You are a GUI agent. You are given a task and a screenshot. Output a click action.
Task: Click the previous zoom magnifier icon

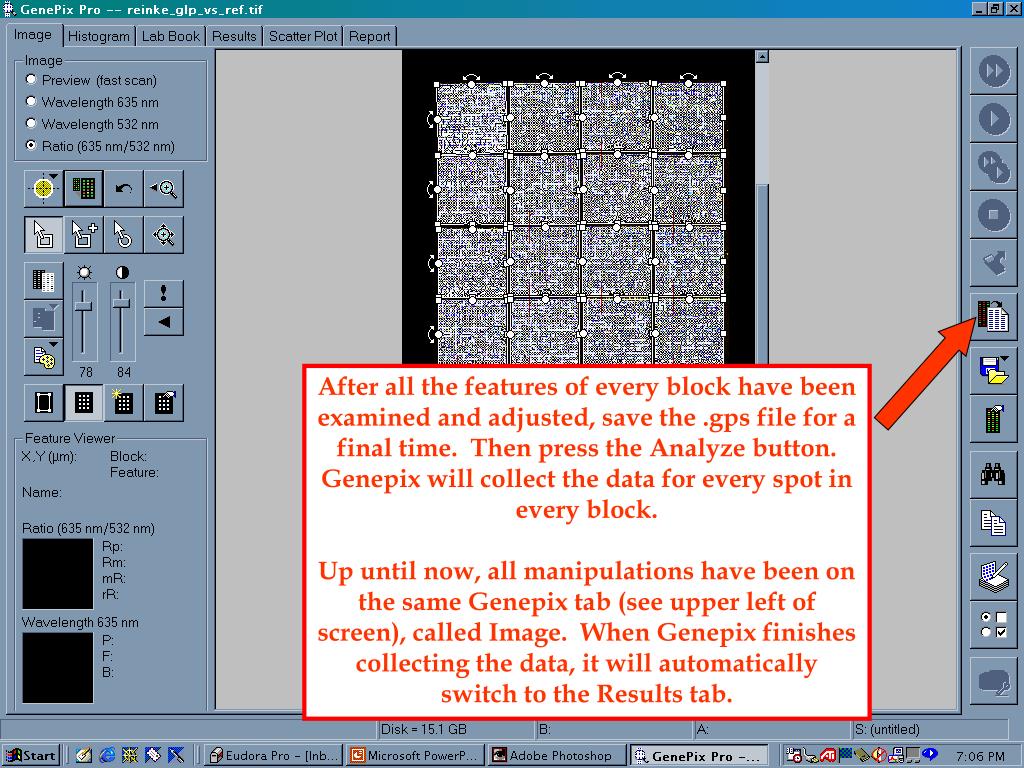(163, 189)
